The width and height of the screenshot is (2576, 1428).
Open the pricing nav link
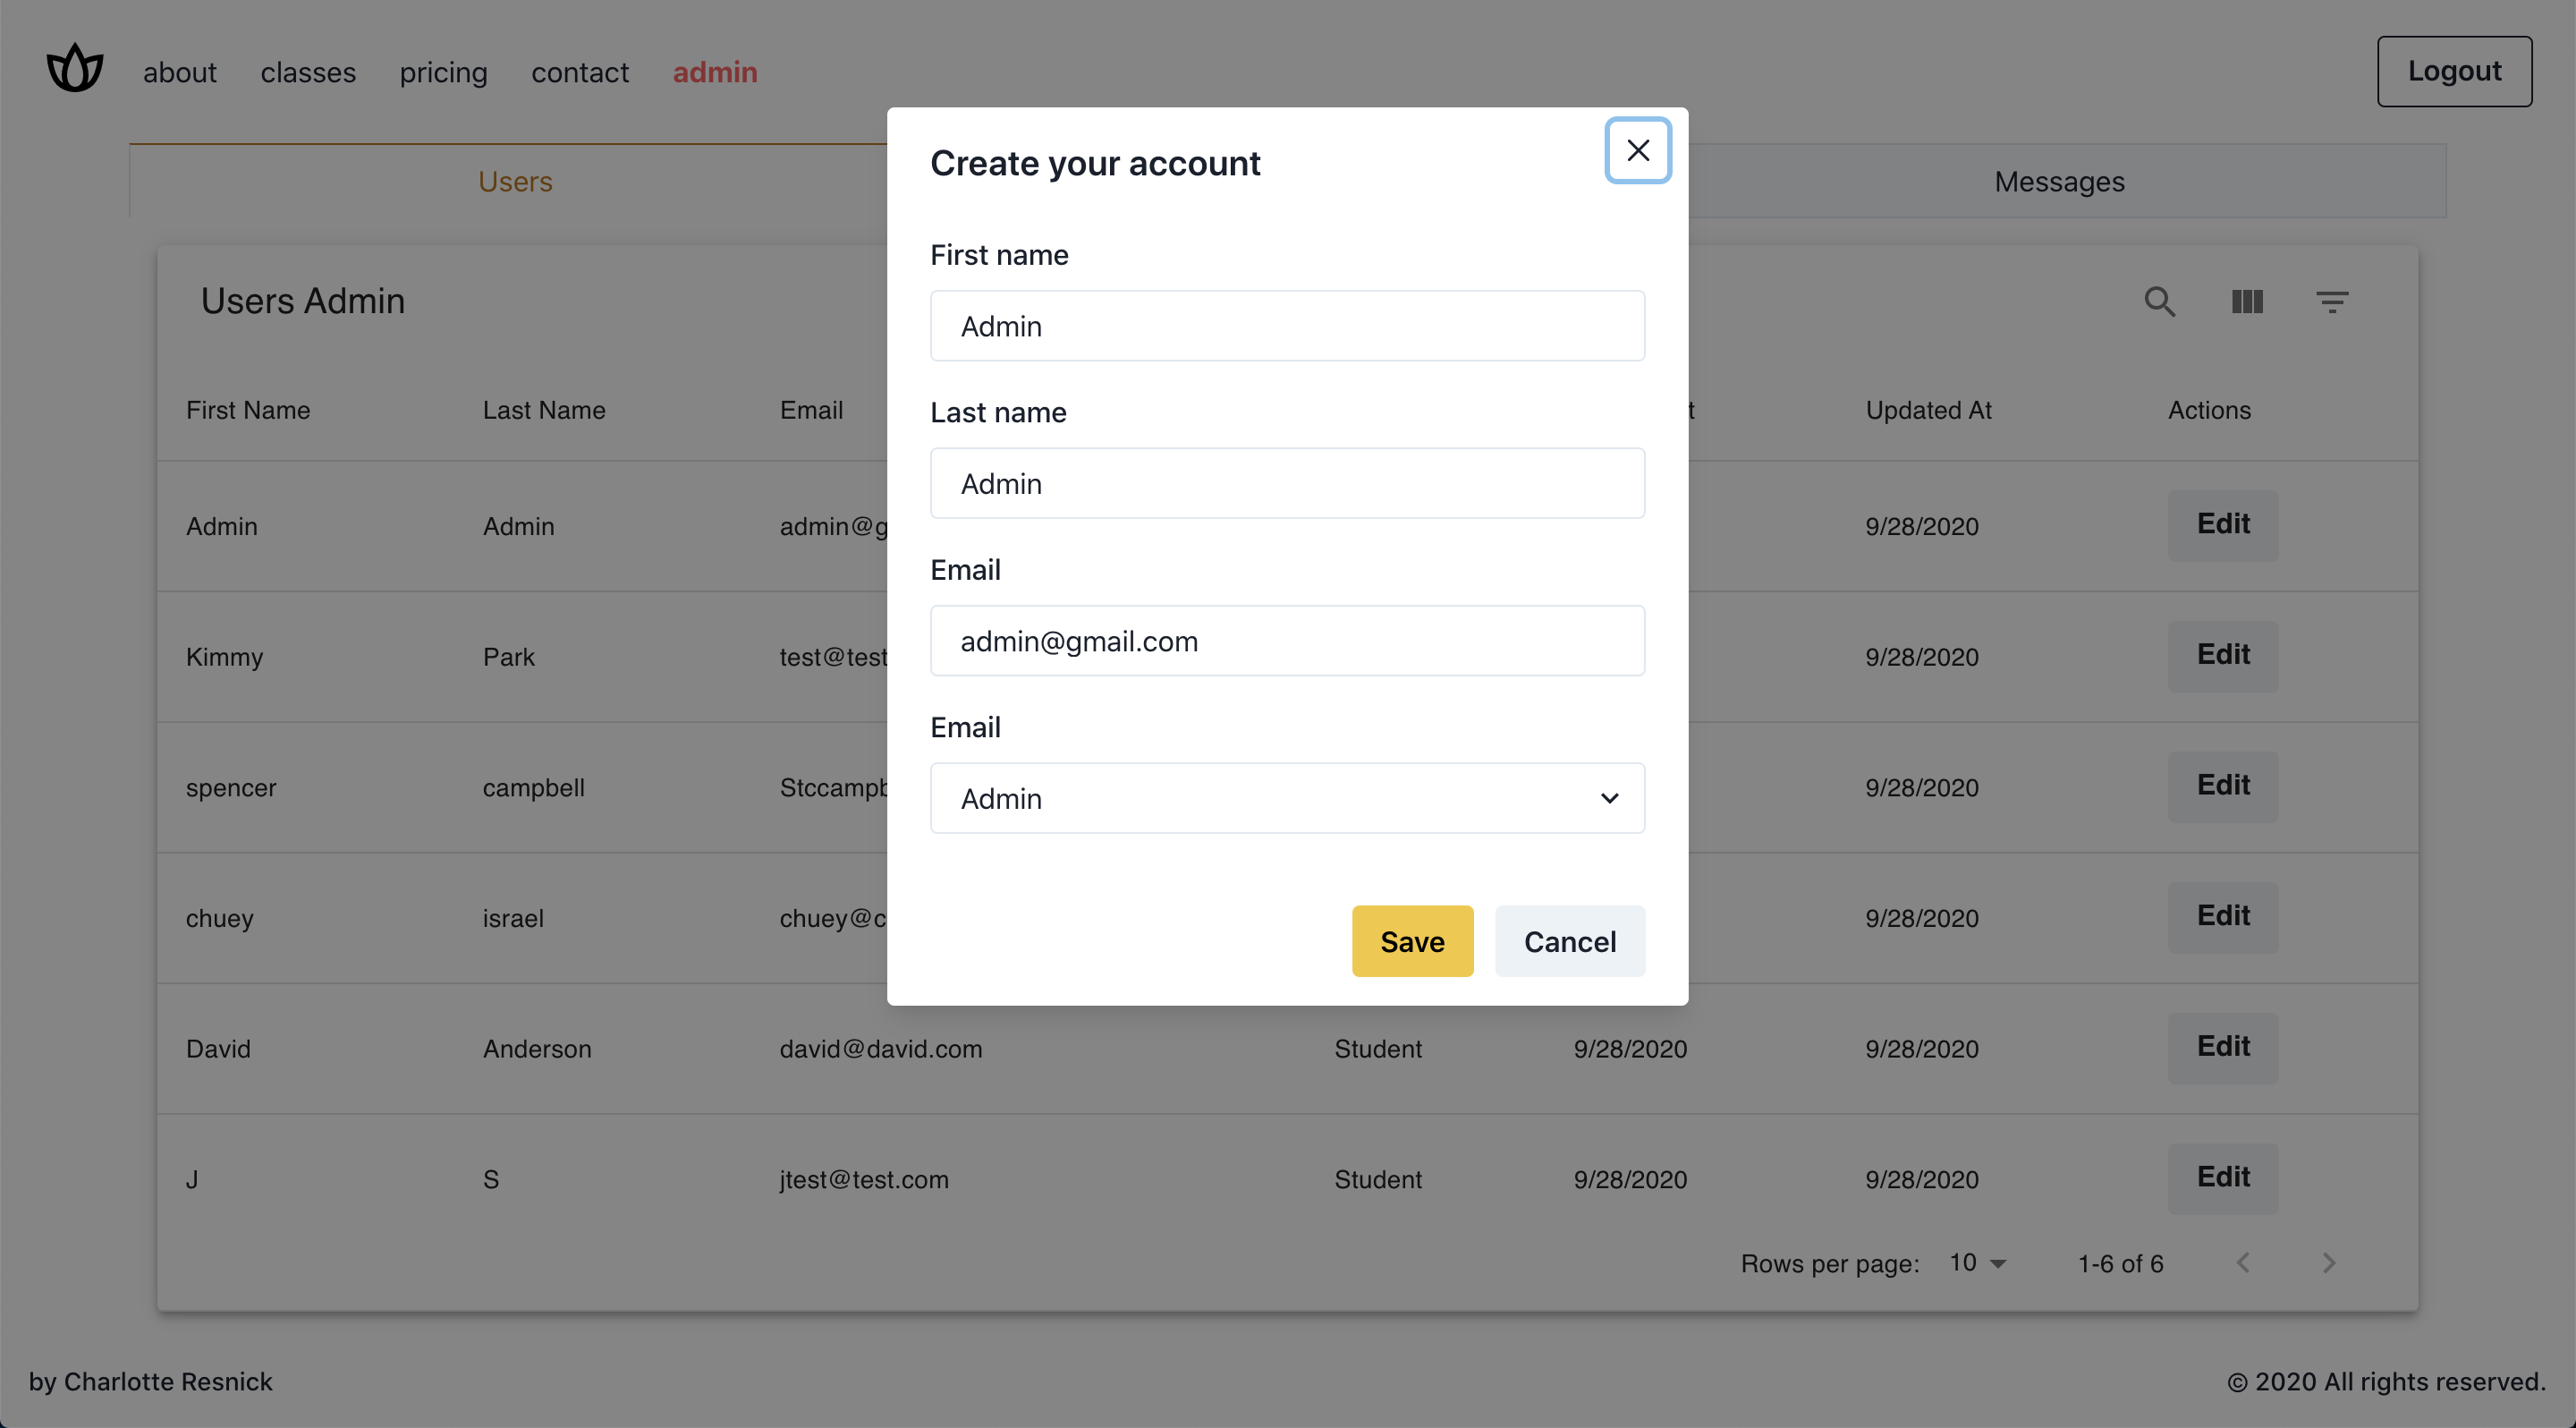coord(444,72)
